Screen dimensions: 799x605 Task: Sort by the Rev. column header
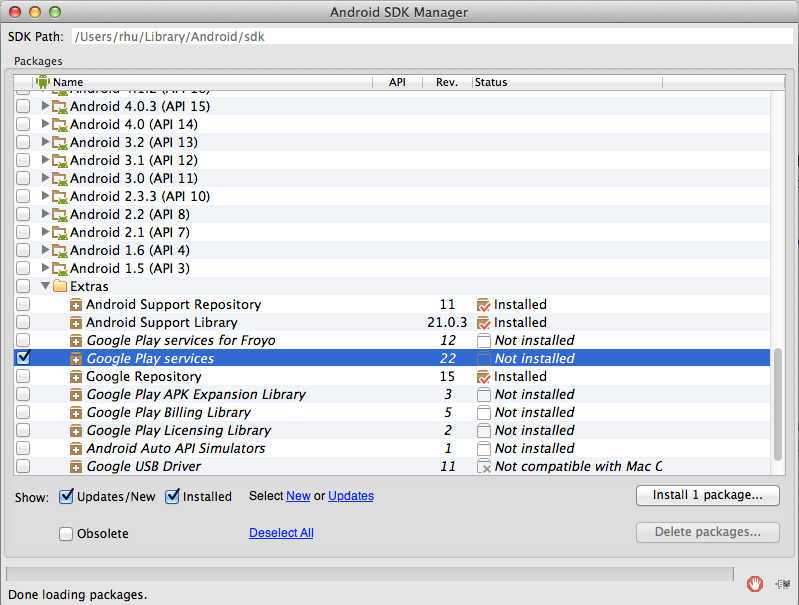(x=447, y=82)
